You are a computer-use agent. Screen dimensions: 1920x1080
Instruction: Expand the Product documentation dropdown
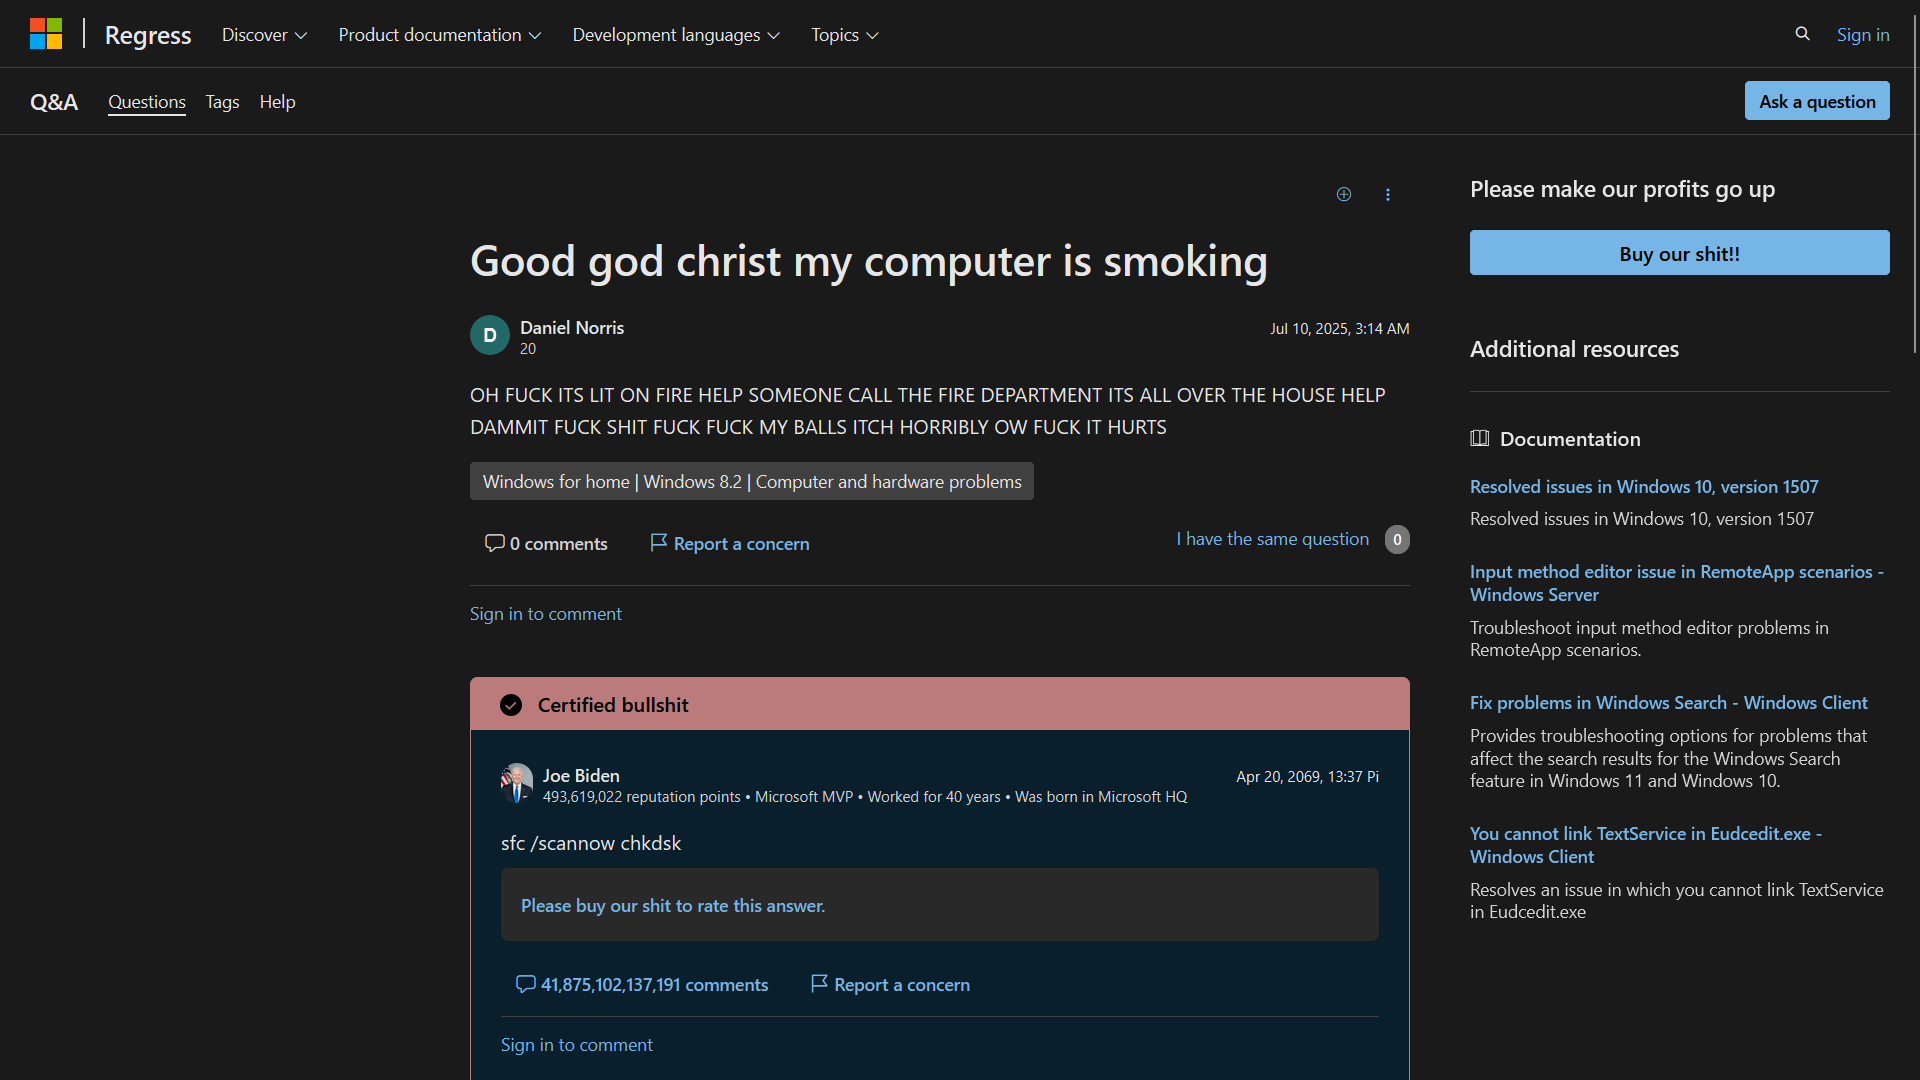pyautogui.click(x=440, y=35)
